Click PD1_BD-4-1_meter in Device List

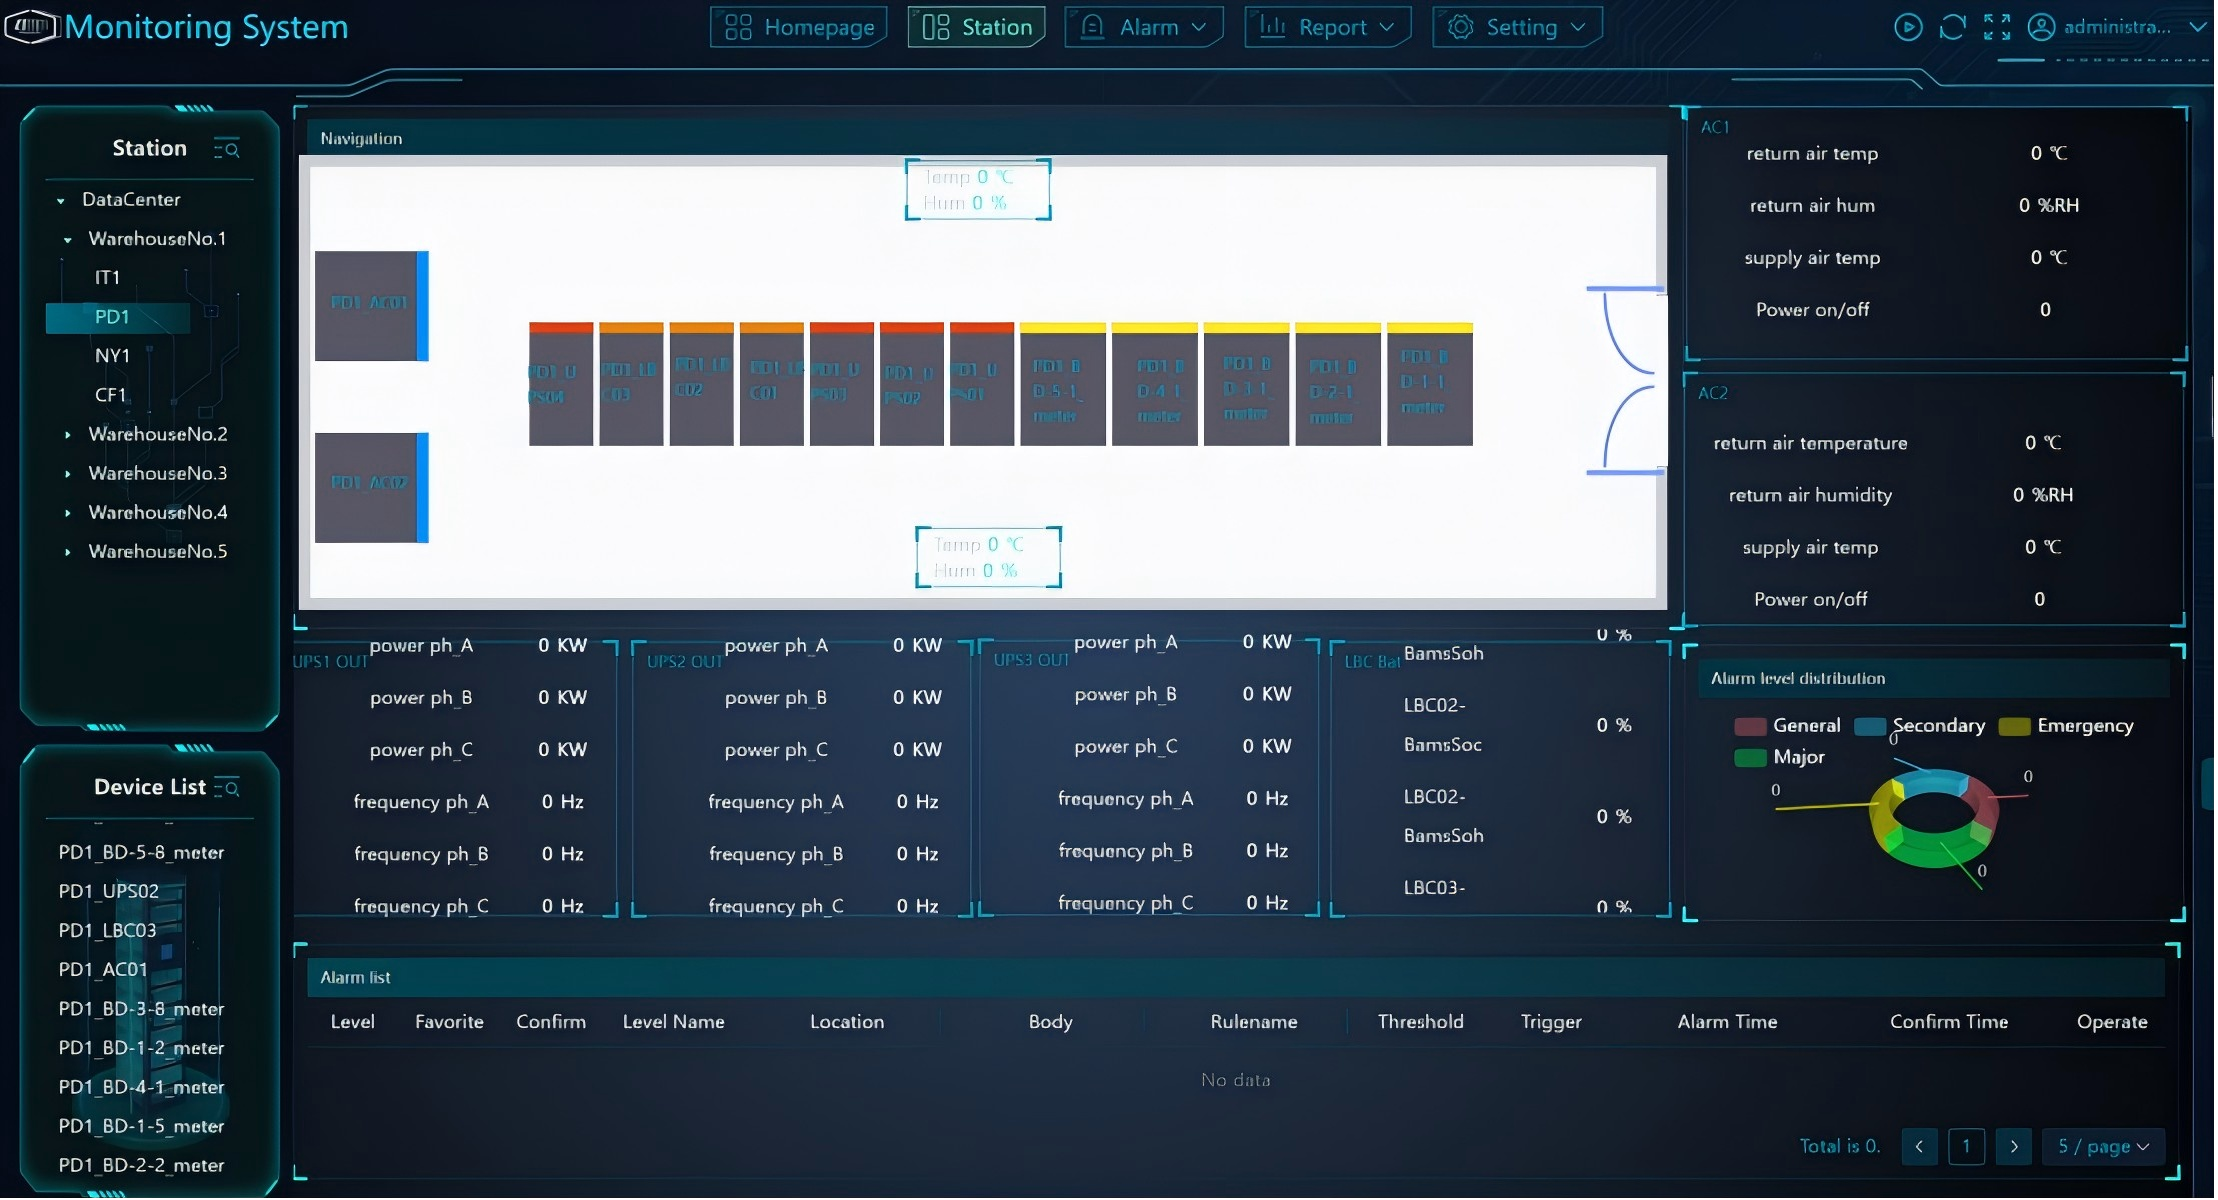pyautogui.click(x=141, y=1088)
